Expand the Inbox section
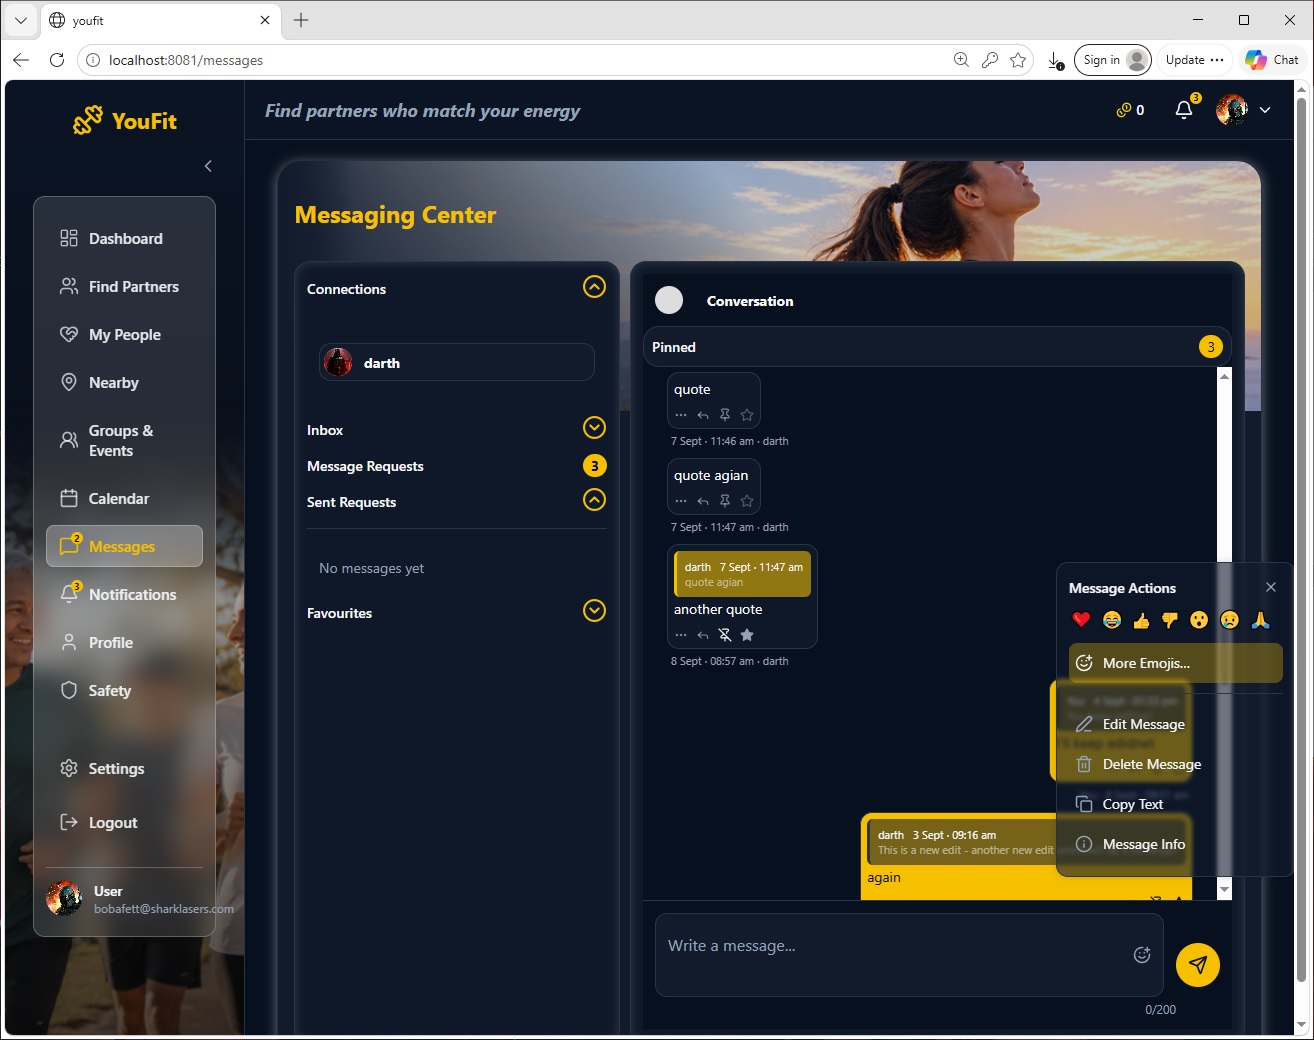Image resolution: width=1314 pixels, height=1040 pixels. point(594,428)
